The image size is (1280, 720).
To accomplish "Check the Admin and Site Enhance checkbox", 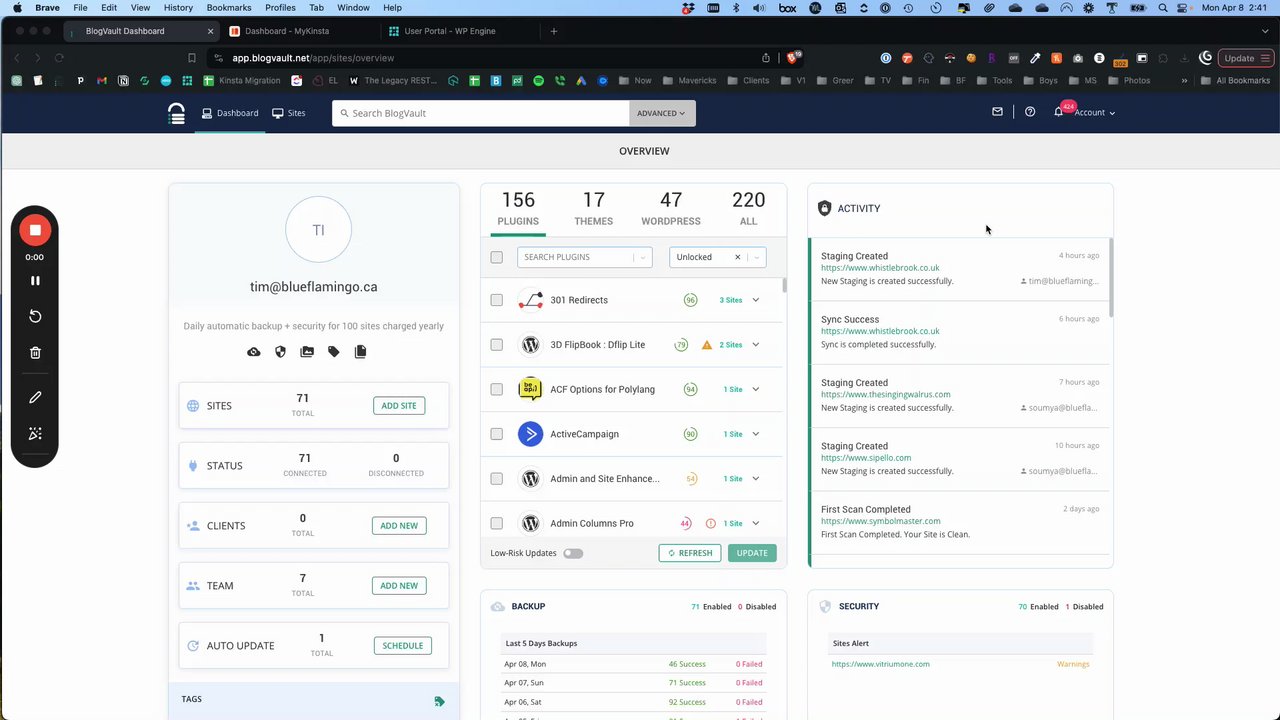I will coord(496,479).
